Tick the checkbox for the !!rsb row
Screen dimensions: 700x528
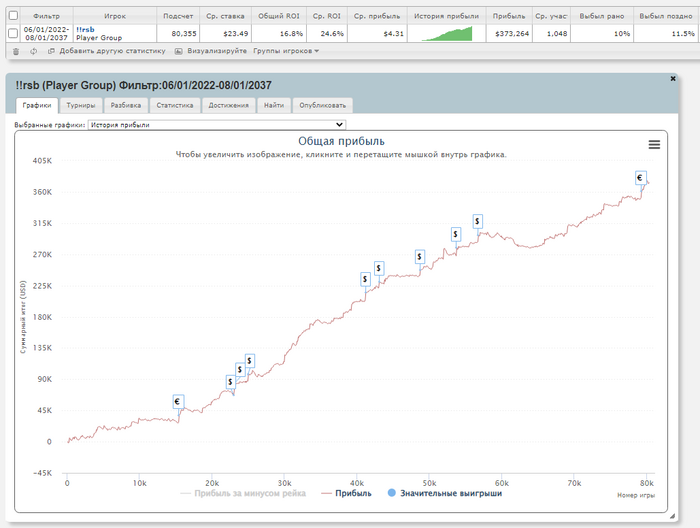(x=13, y=33)
